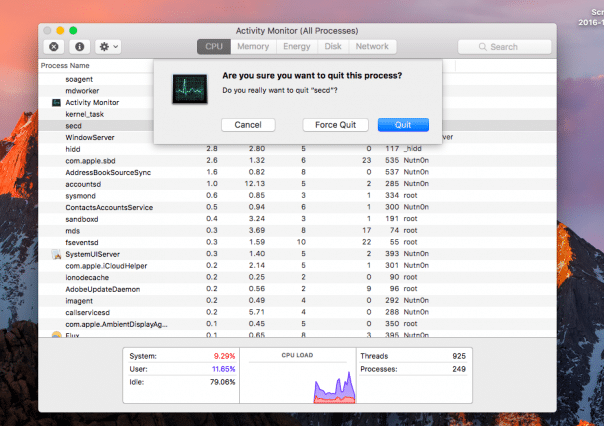604x426 pixels.
Task: Click accountsd CPU time 12.13
Action: [255, 184]
